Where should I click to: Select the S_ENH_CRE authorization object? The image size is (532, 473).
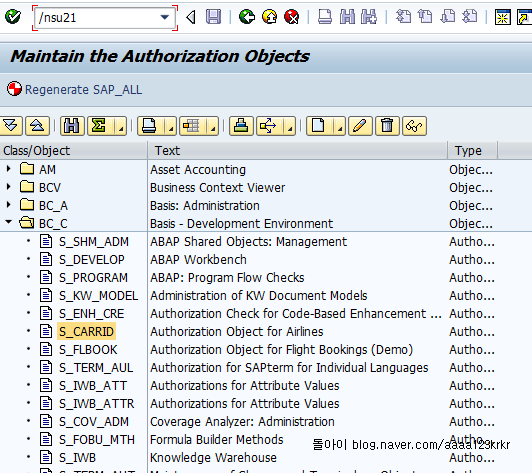[x=91, y=314]
